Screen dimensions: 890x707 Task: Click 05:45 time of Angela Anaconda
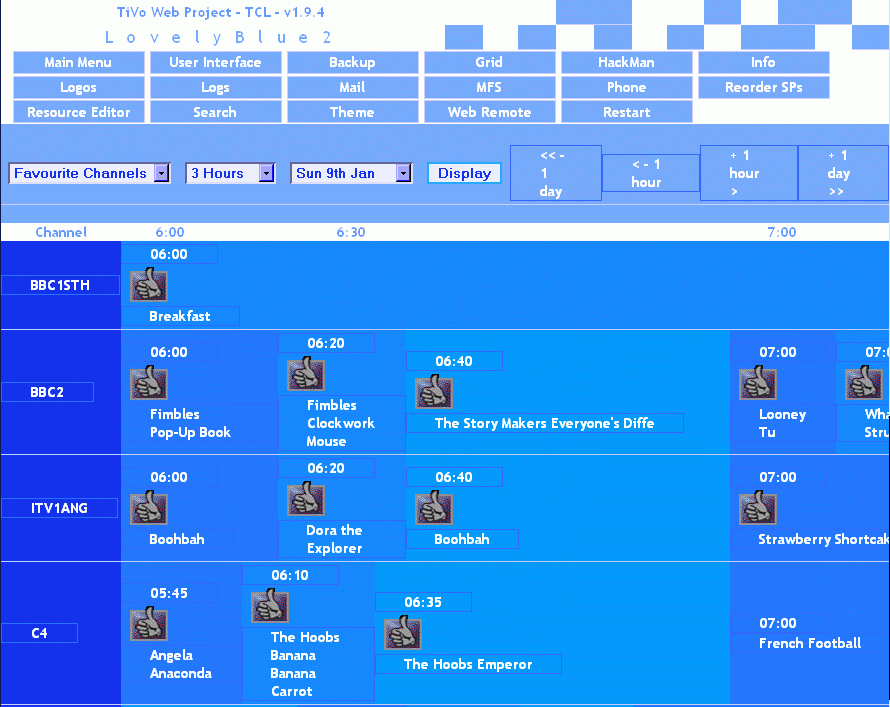(169, 594)
